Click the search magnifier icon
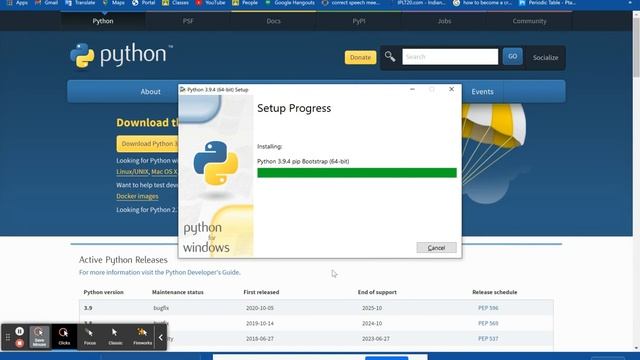The width and height of the screenshot is (640, 360). tap(390, 56)
